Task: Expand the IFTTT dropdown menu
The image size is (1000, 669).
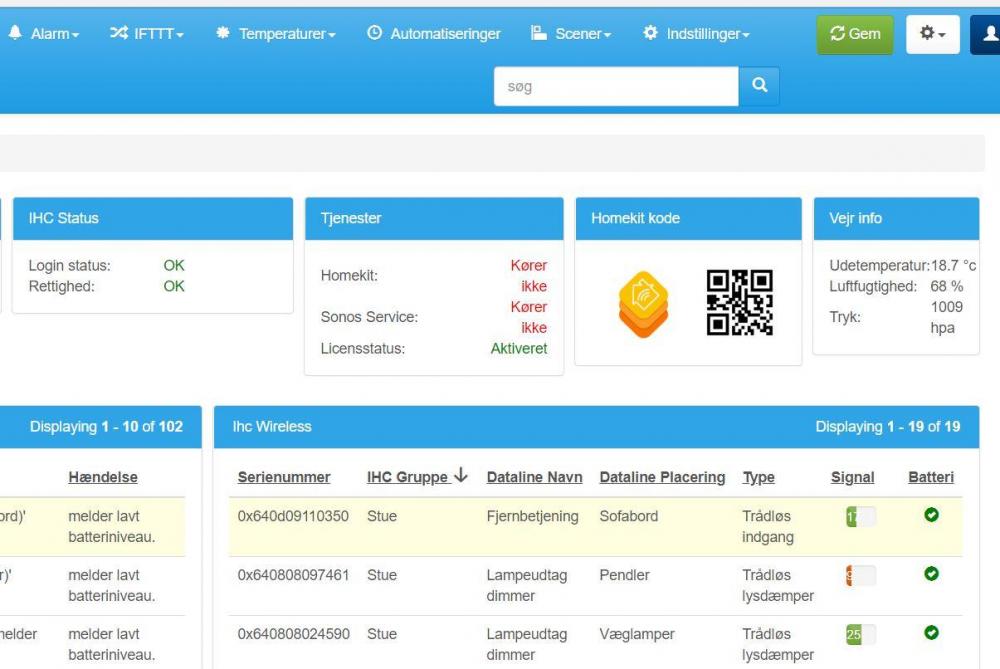Action: point(146,34)
